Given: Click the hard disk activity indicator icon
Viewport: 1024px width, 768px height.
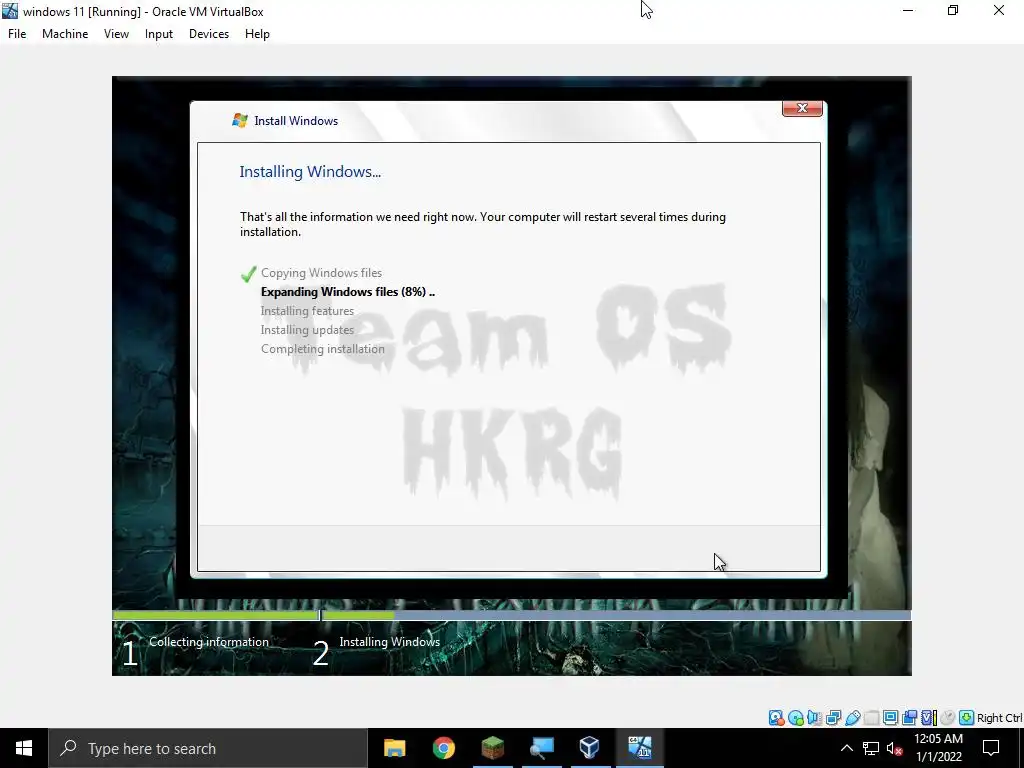Looking at the screenshot, I should (x=776, y=718).
